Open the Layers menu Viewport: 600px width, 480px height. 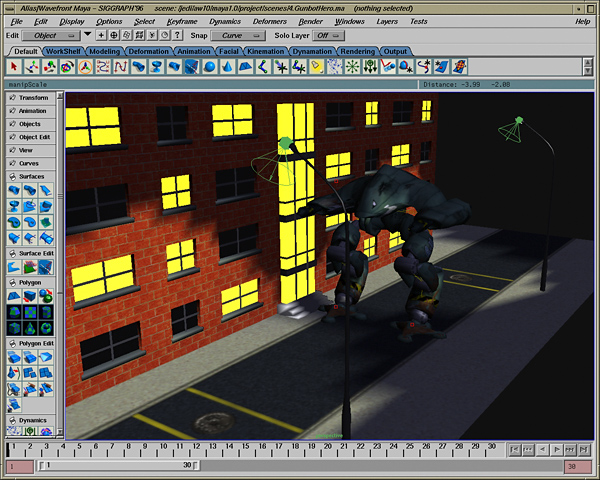click(x=387, y=21)
